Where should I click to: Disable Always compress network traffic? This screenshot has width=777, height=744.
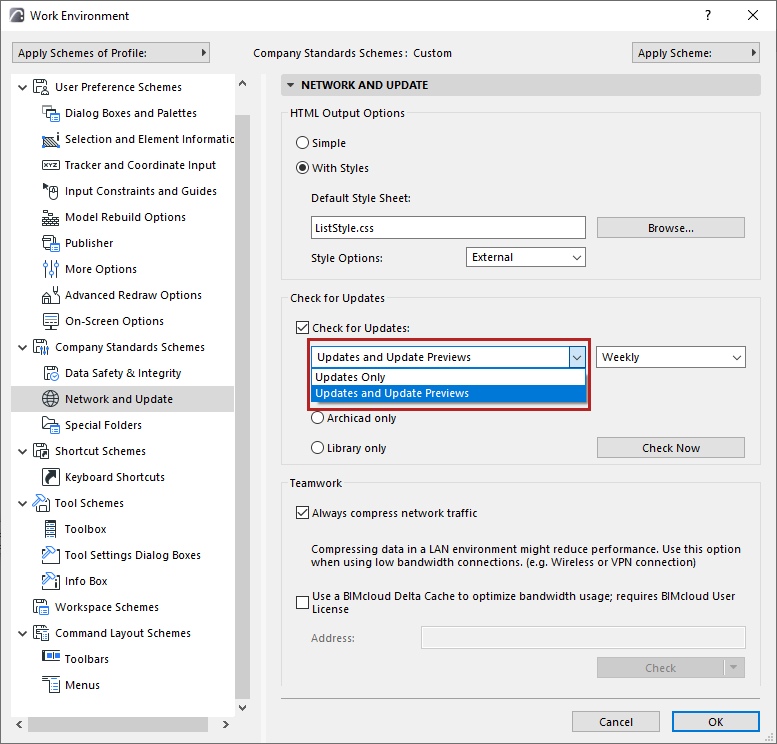pyautogui.click(x=303, y=513)
